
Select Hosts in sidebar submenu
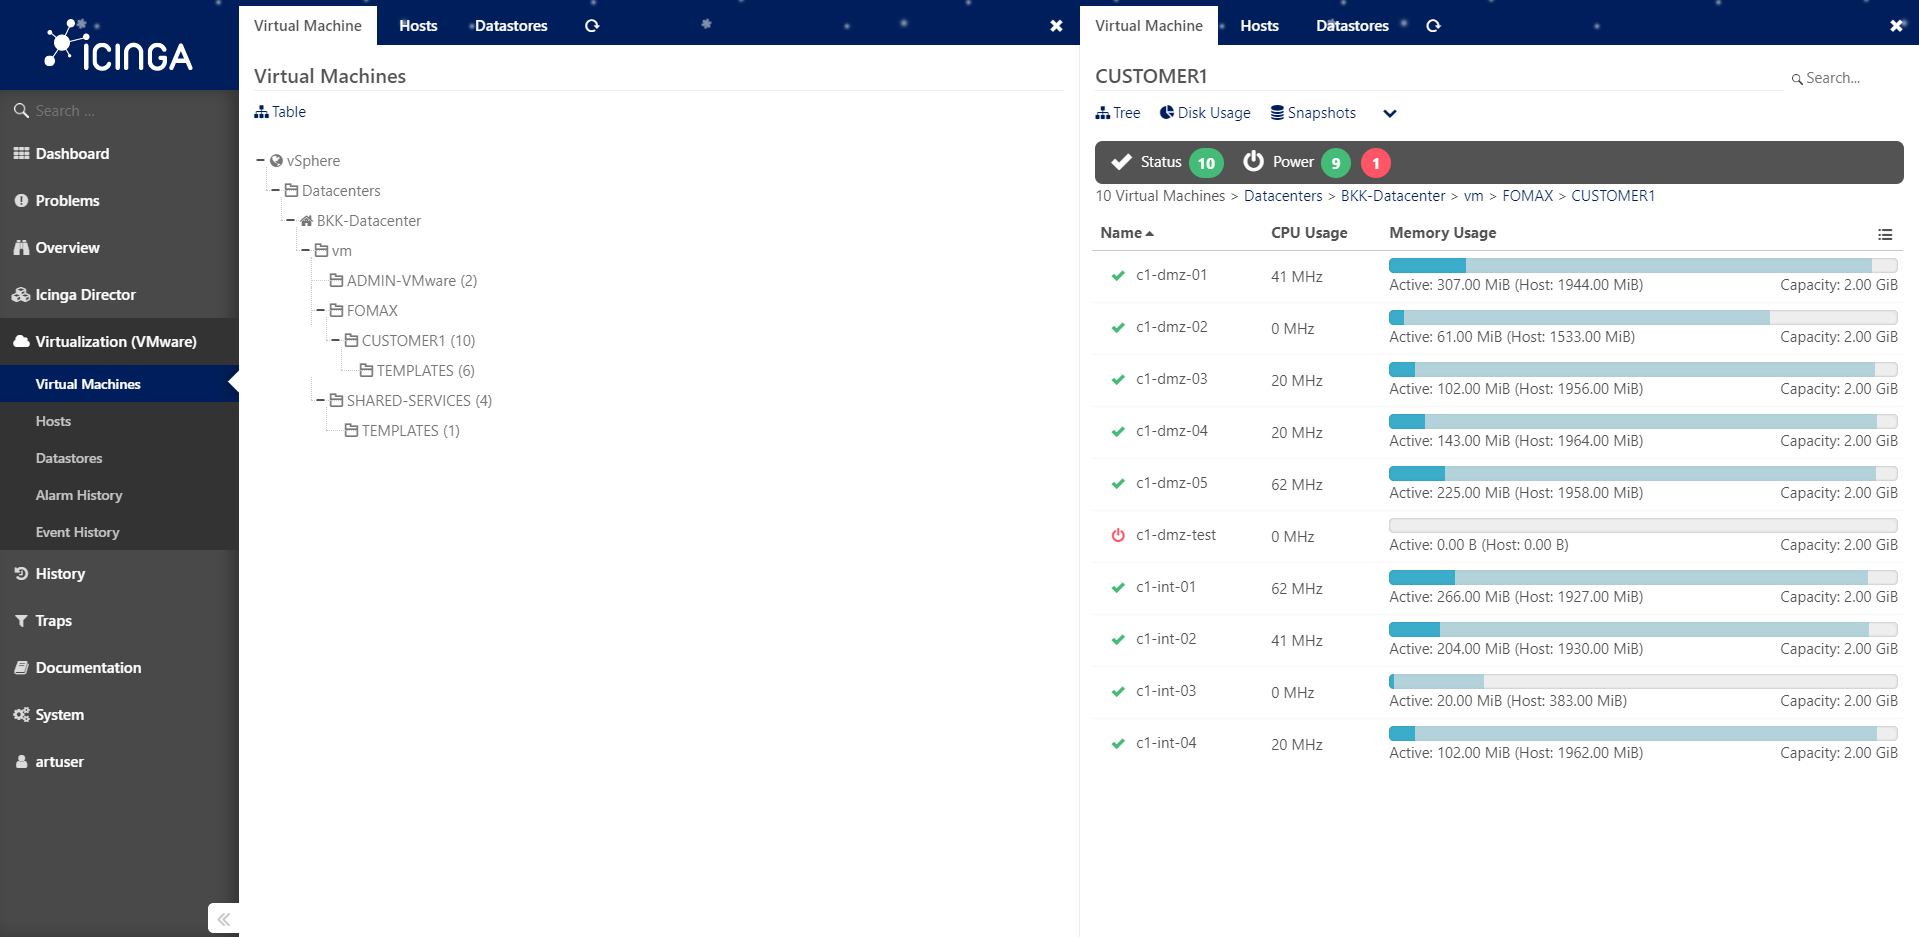[x=53, y=421]
